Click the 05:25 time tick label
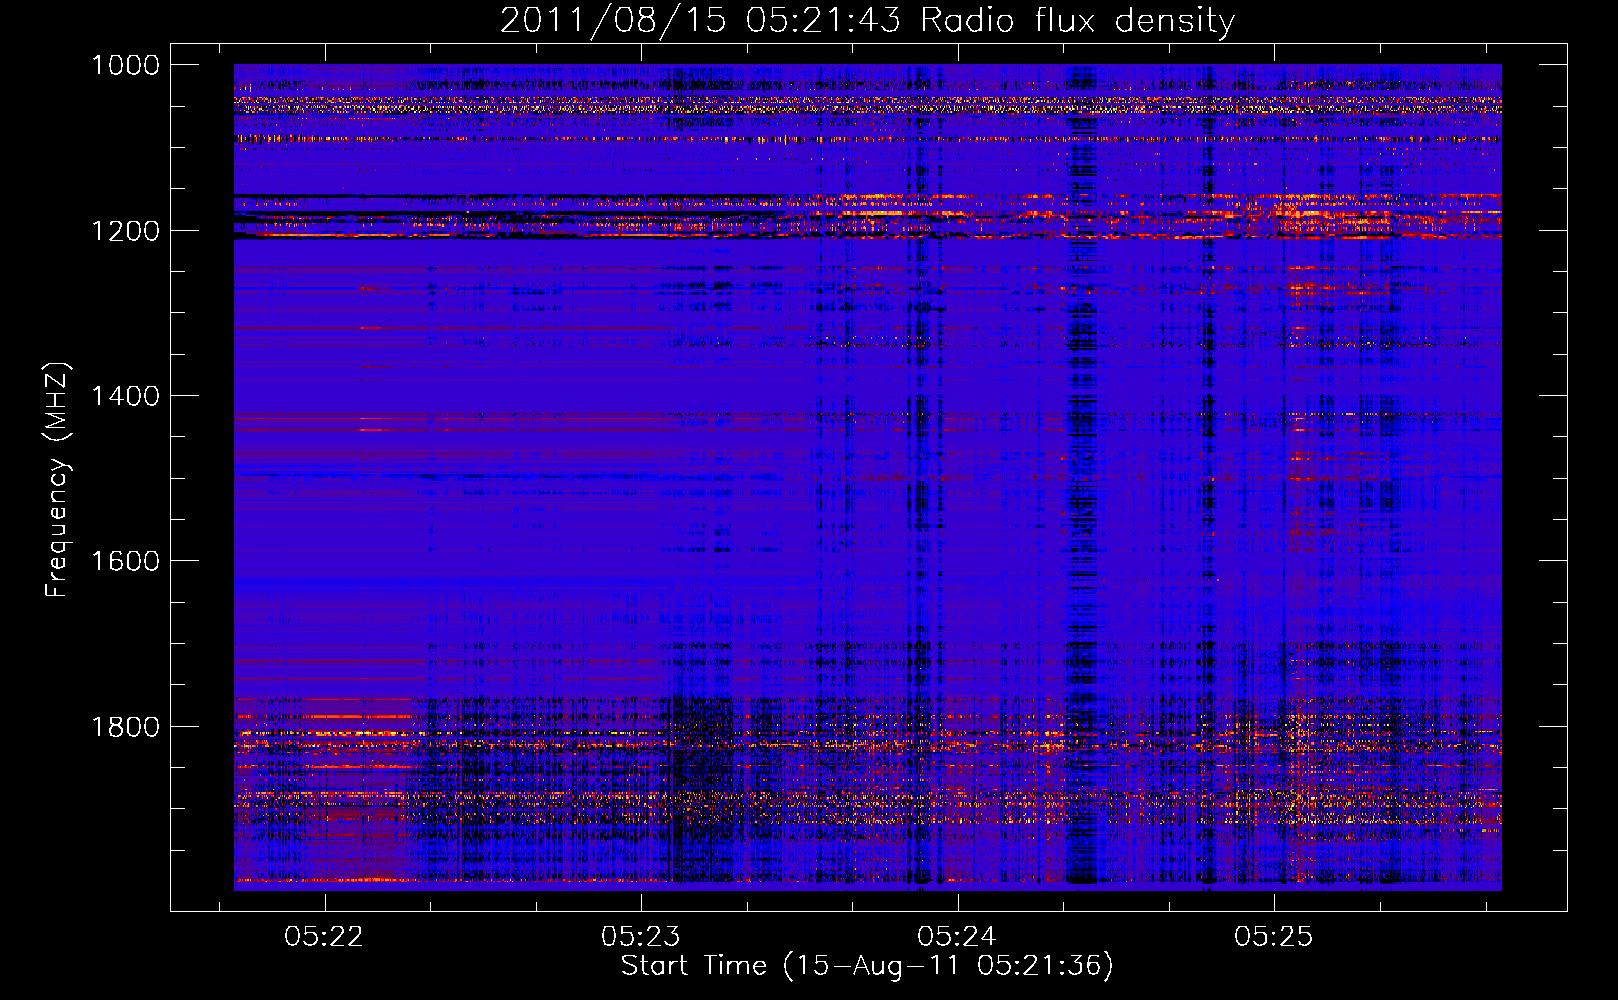 click(x=1274, y=936)
